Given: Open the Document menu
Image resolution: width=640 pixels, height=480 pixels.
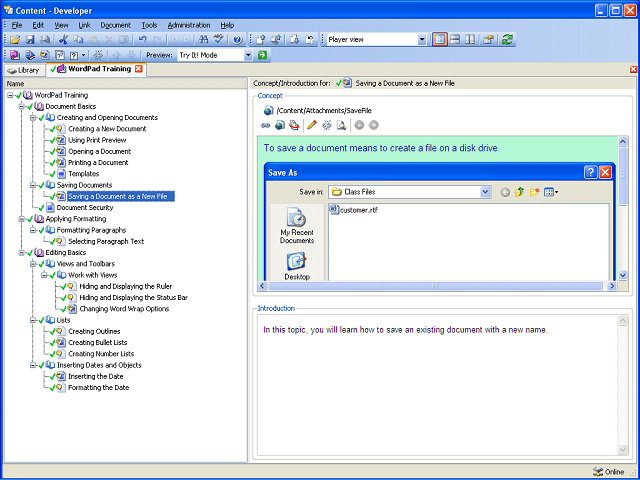Looking at the screenshot, I should (116, 25).
